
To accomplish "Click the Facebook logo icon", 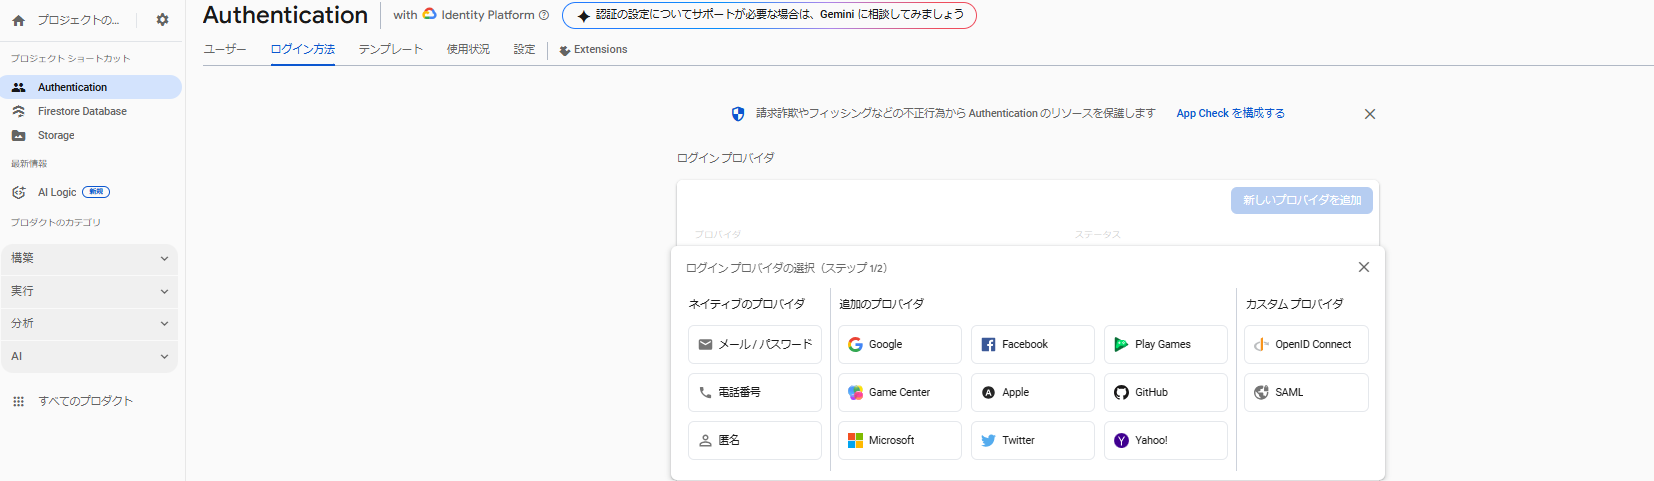I will click(x=988, y=344).
